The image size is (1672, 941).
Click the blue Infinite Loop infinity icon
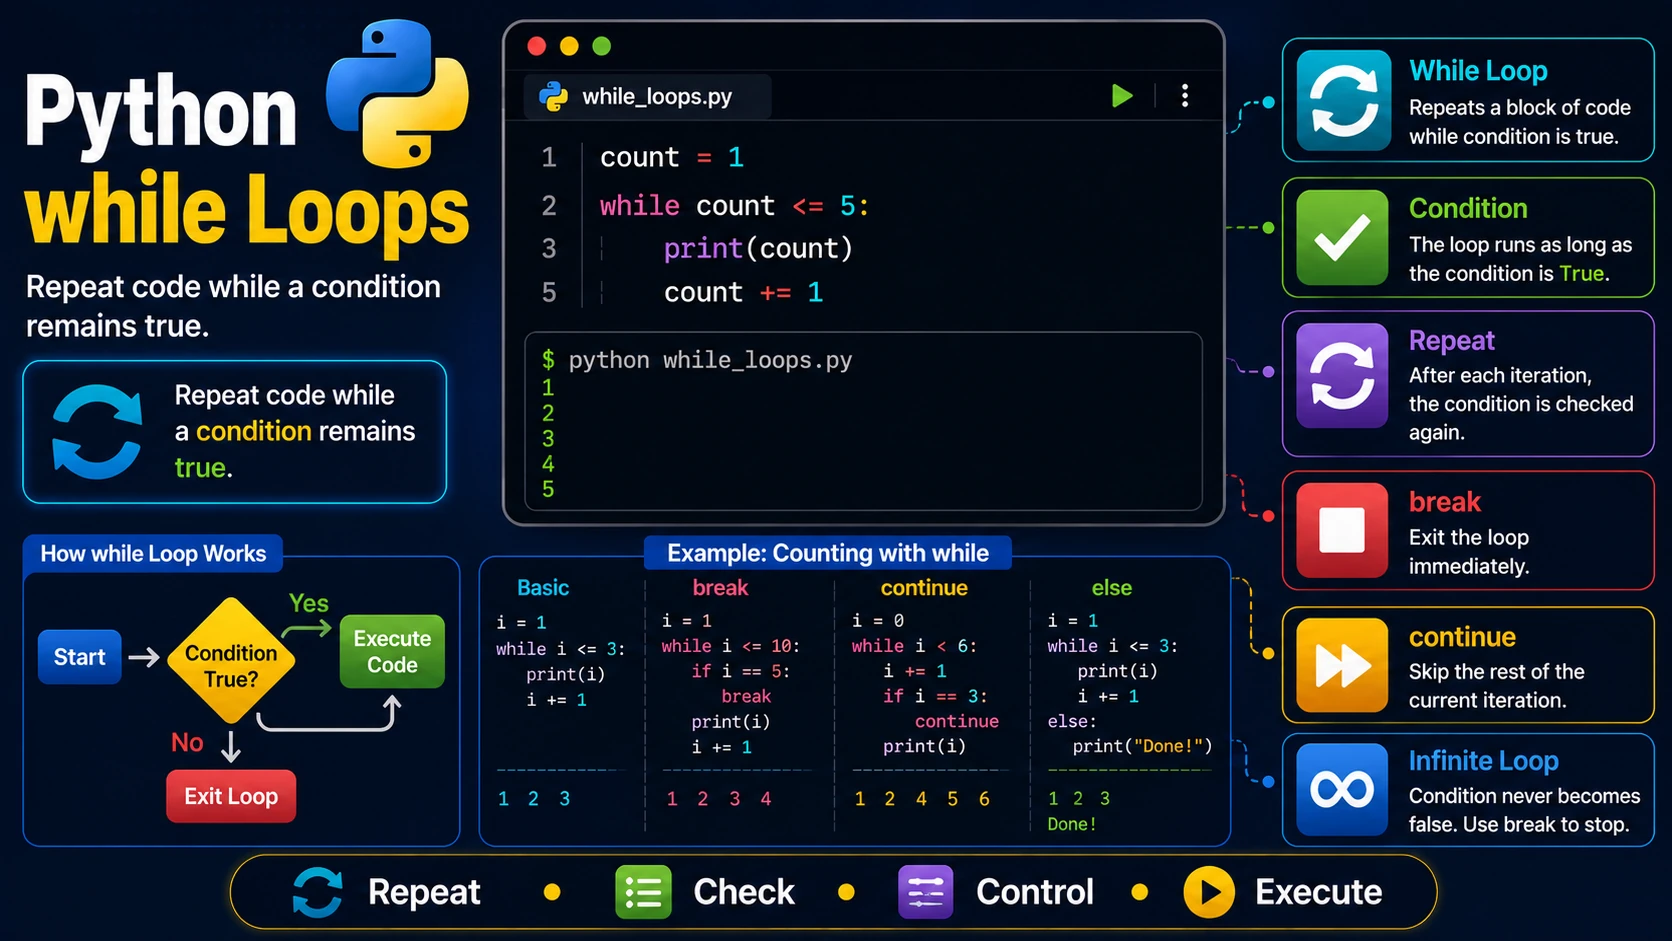pos(1342,790)
